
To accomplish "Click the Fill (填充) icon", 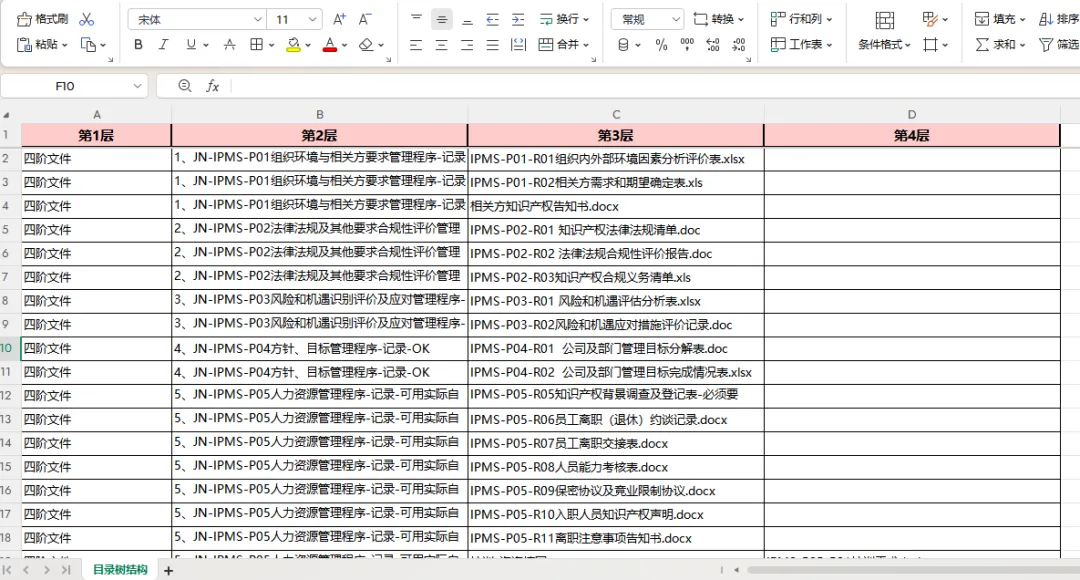I will pos(982,19).
